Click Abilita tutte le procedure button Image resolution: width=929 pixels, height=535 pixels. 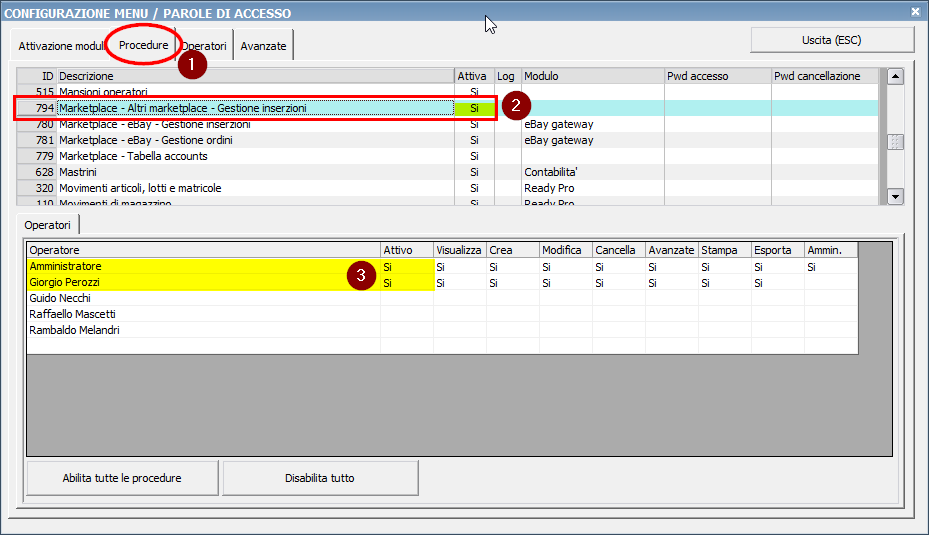(122, 478)
